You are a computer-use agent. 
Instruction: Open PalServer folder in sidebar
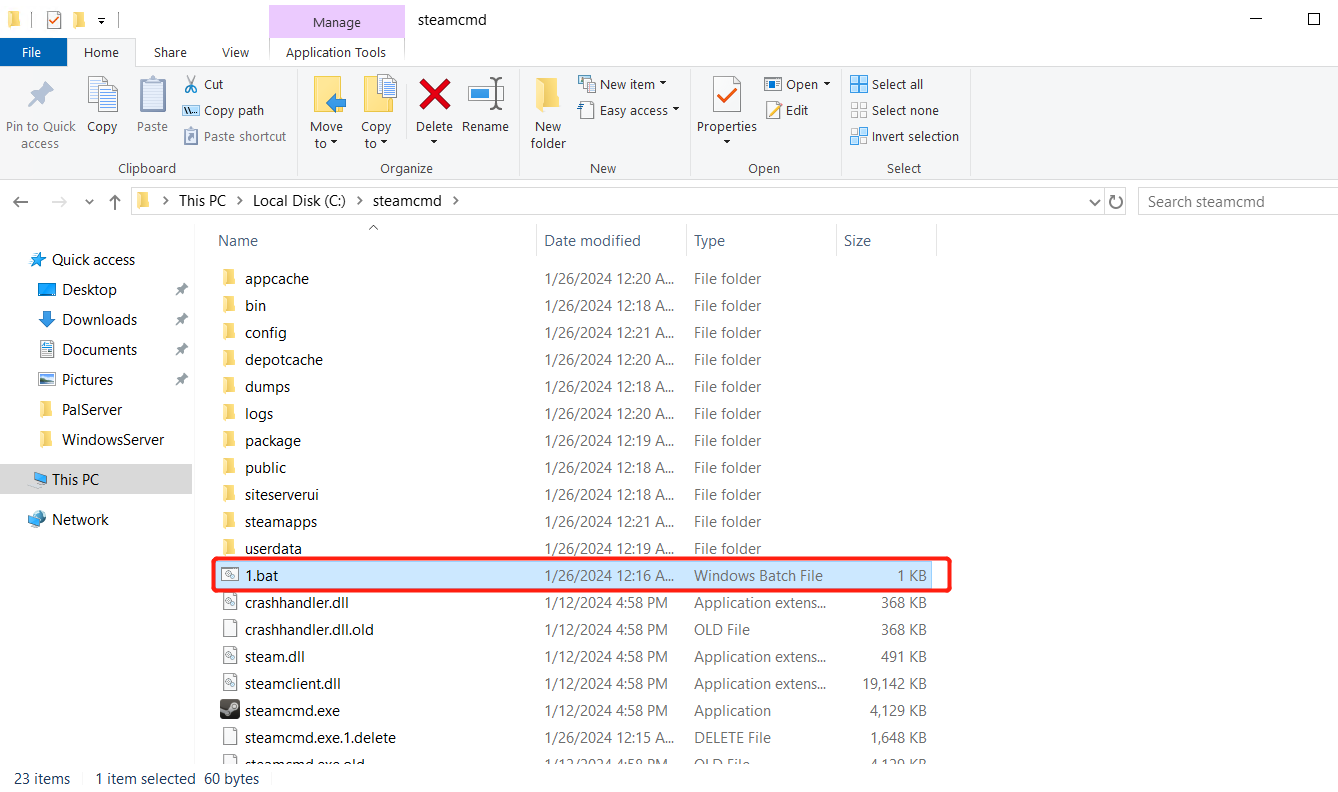(x=92, y=409)
